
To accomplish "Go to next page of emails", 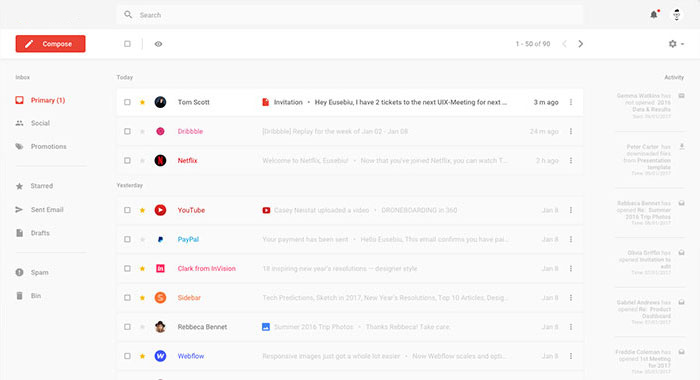I will pyautogui.click(x=580, y=44).
